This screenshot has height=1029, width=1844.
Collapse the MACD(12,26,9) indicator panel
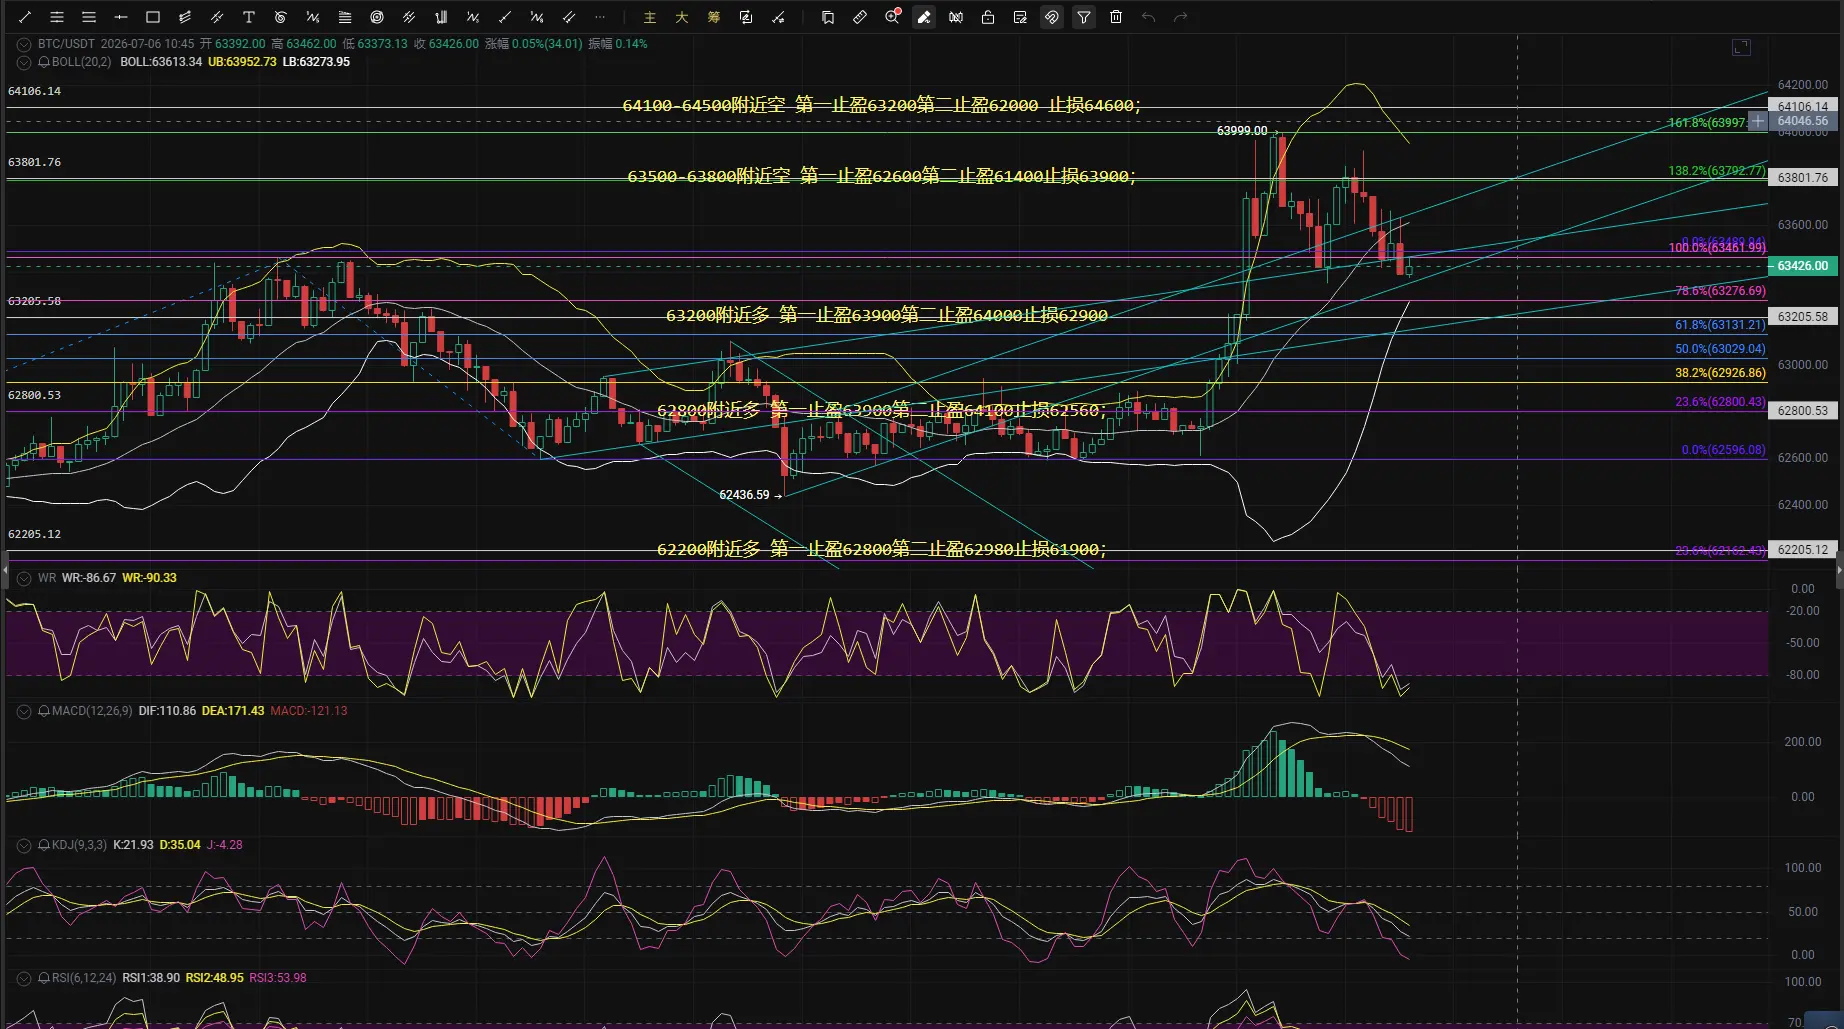(24, 711)
